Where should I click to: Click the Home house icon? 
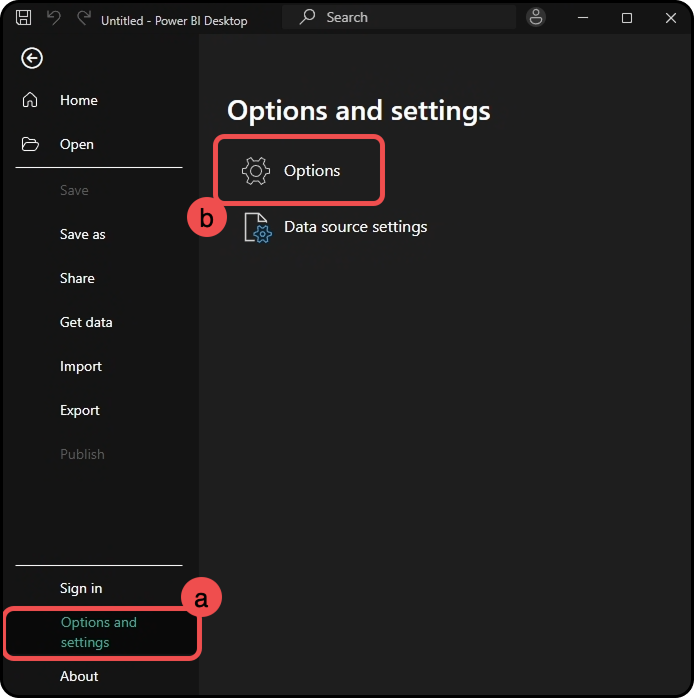tap(30, 100)
